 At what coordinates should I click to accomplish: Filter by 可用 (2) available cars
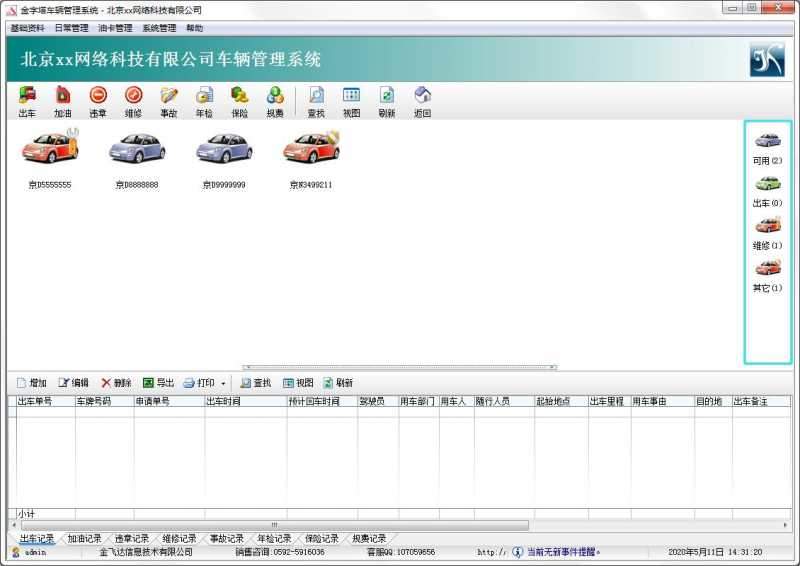[767, 149]
